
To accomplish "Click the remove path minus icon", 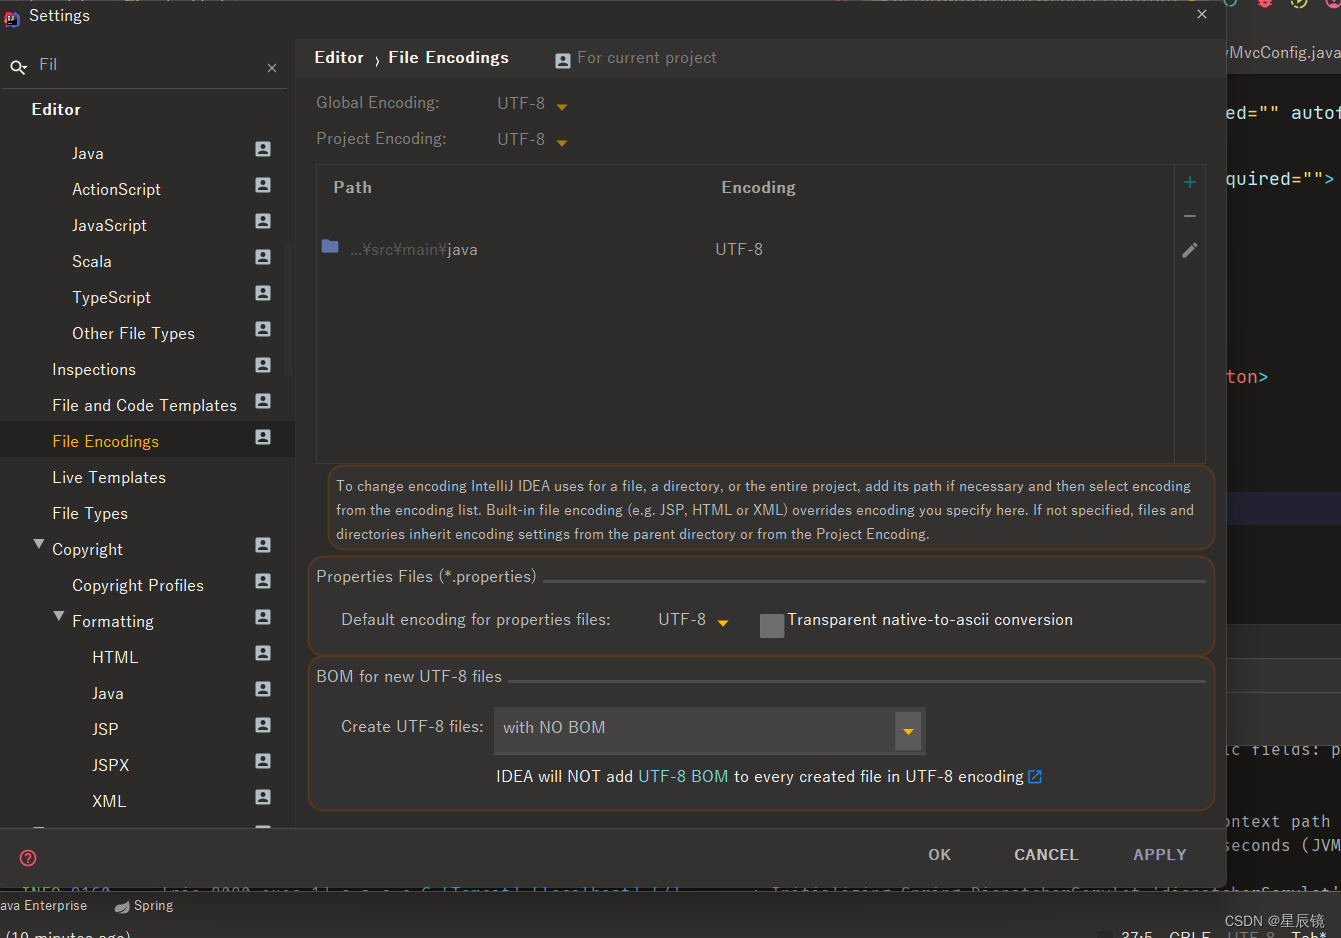I will [x=1190, y=216].
